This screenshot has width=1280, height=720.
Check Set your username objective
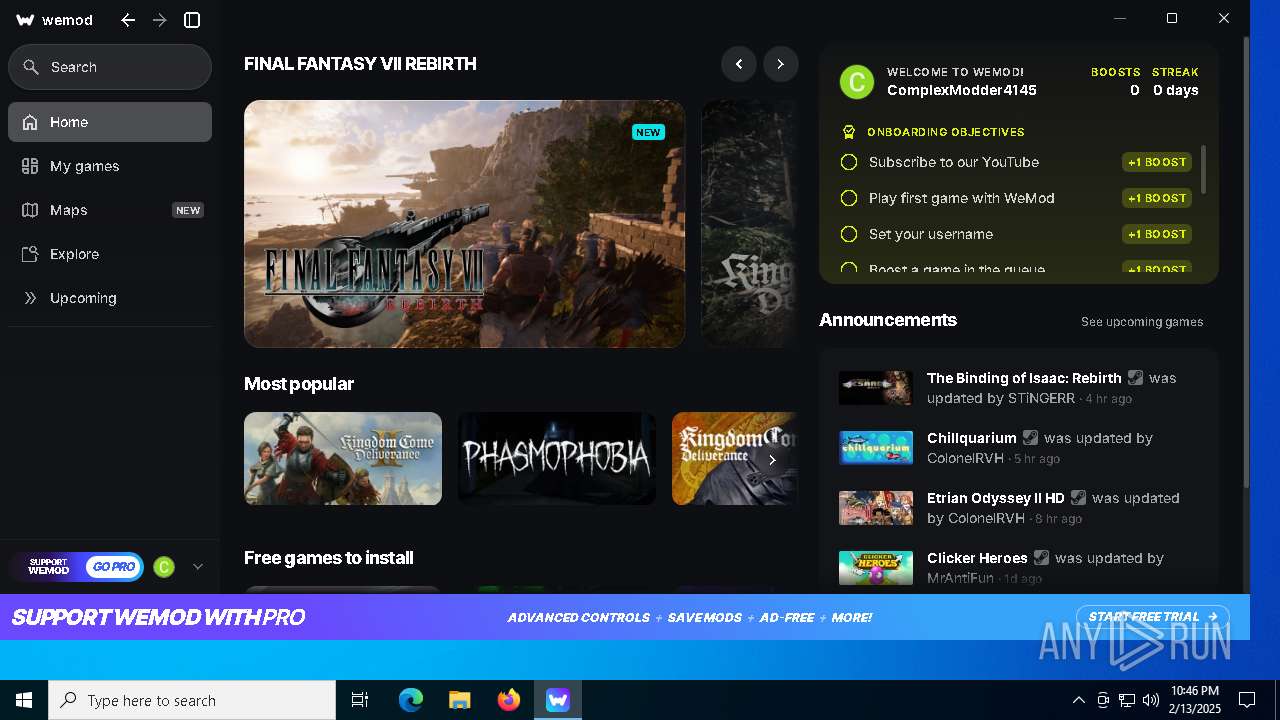point(849,234)
